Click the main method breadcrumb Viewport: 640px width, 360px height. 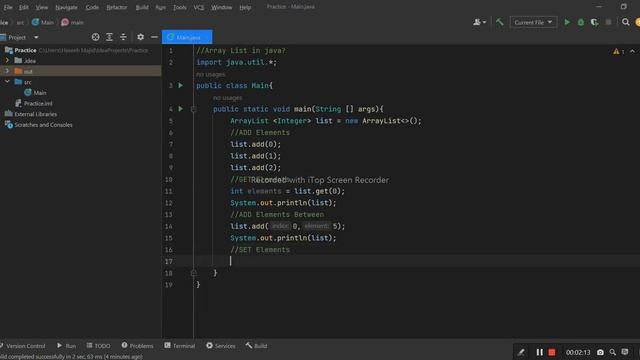click(72, 22)
